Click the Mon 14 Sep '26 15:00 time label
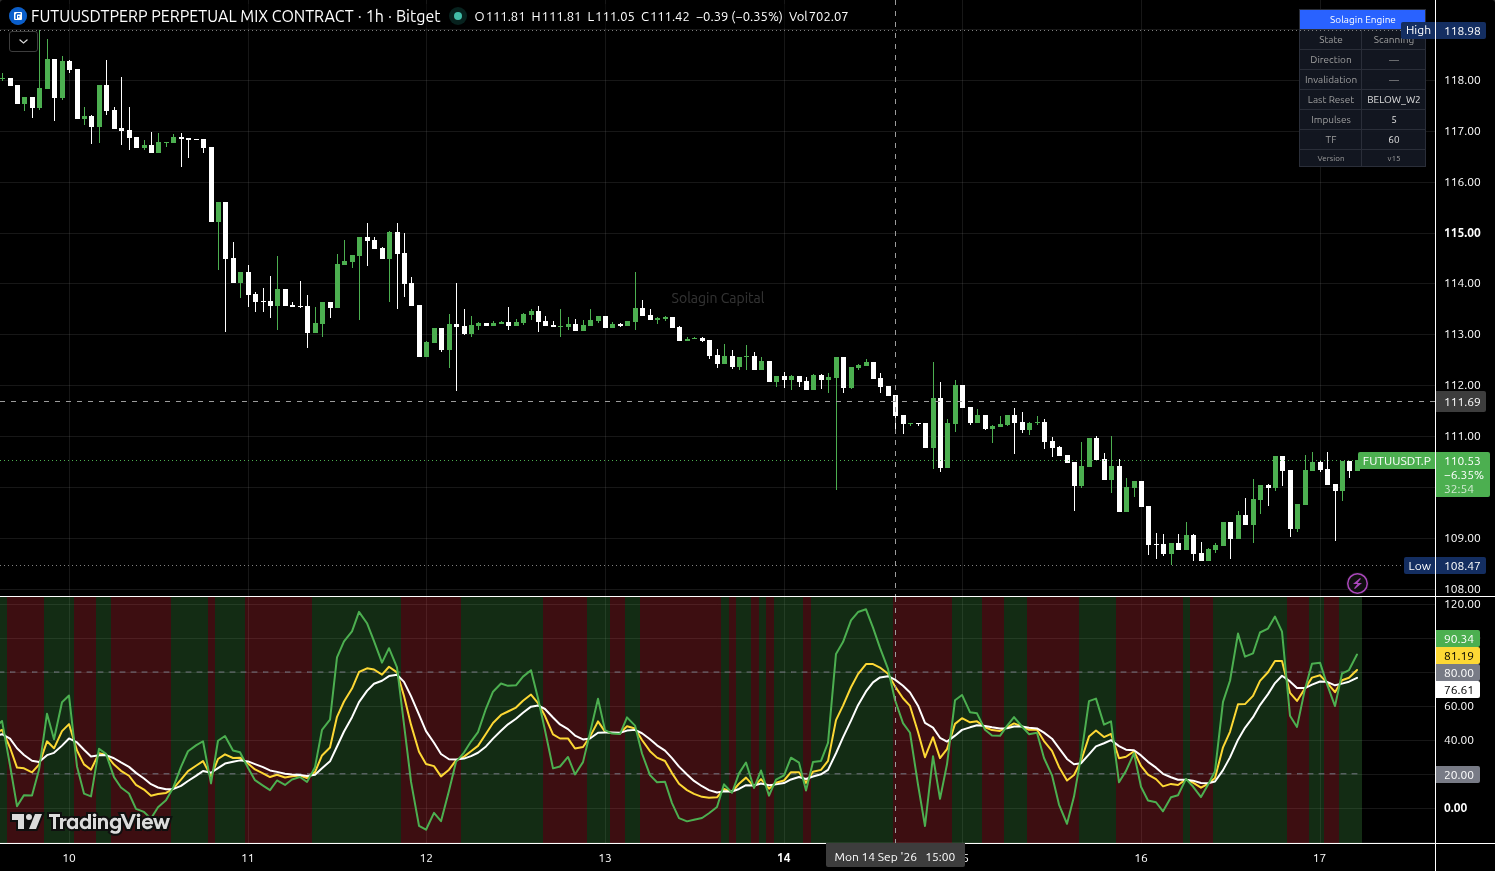 click(x=895, y=857)
